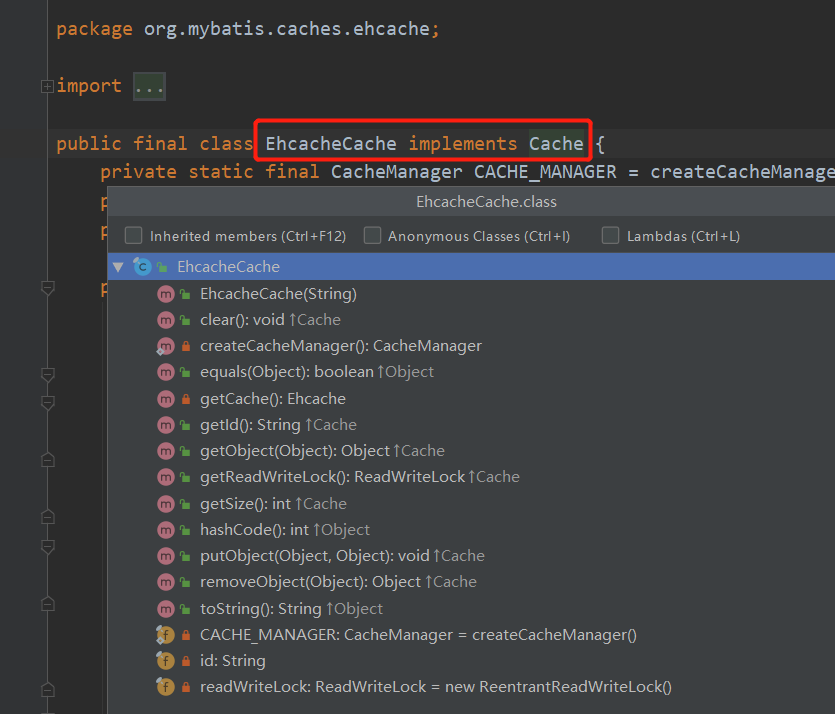This screenshot has height=714, width=835.
Task: Click the private lock icon on getCache()
Action: pyautogui.click(x=186, y=399)
